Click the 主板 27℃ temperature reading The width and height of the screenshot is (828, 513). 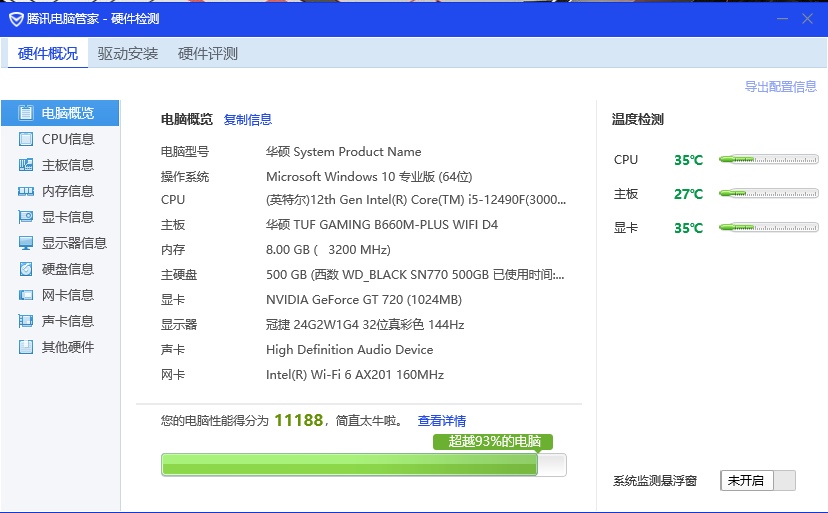(689, 194)
